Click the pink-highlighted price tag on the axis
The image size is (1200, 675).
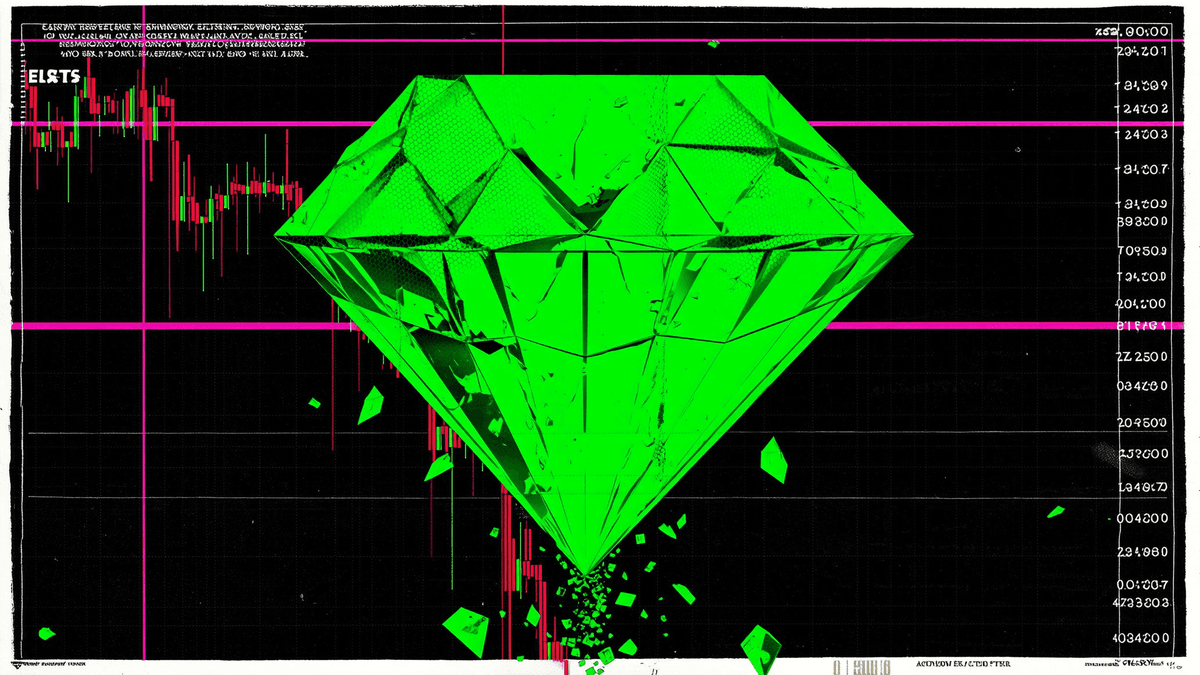1141,326
